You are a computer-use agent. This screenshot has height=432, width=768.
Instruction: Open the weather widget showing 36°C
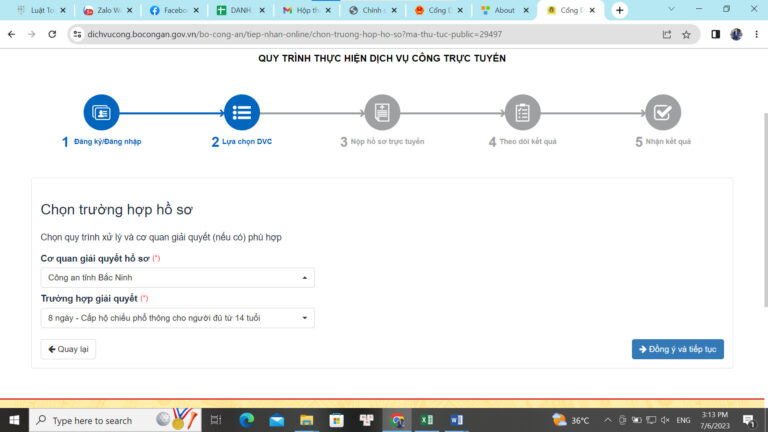[571, 420]
